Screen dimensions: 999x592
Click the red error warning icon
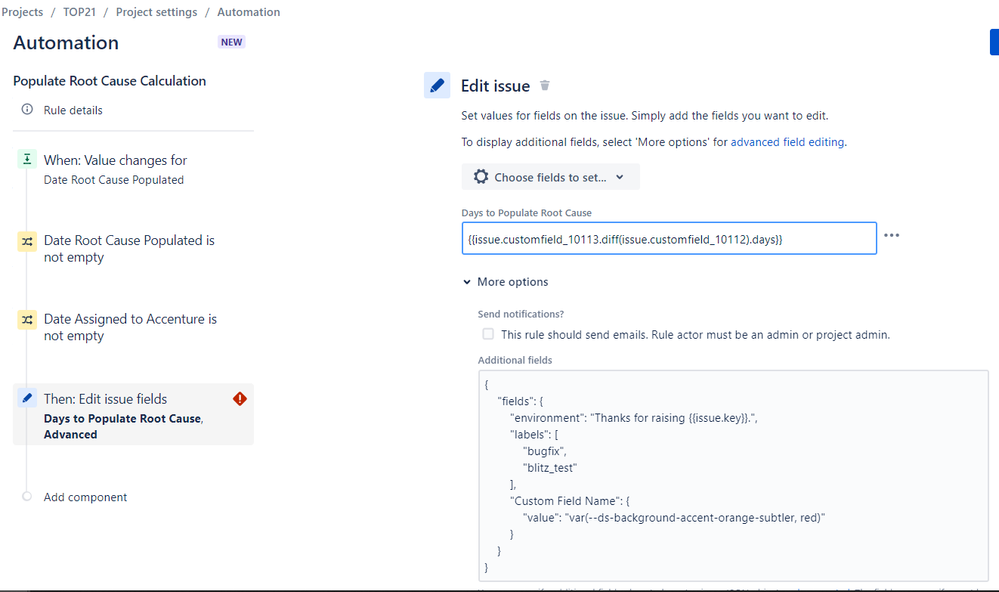[240, 399]
